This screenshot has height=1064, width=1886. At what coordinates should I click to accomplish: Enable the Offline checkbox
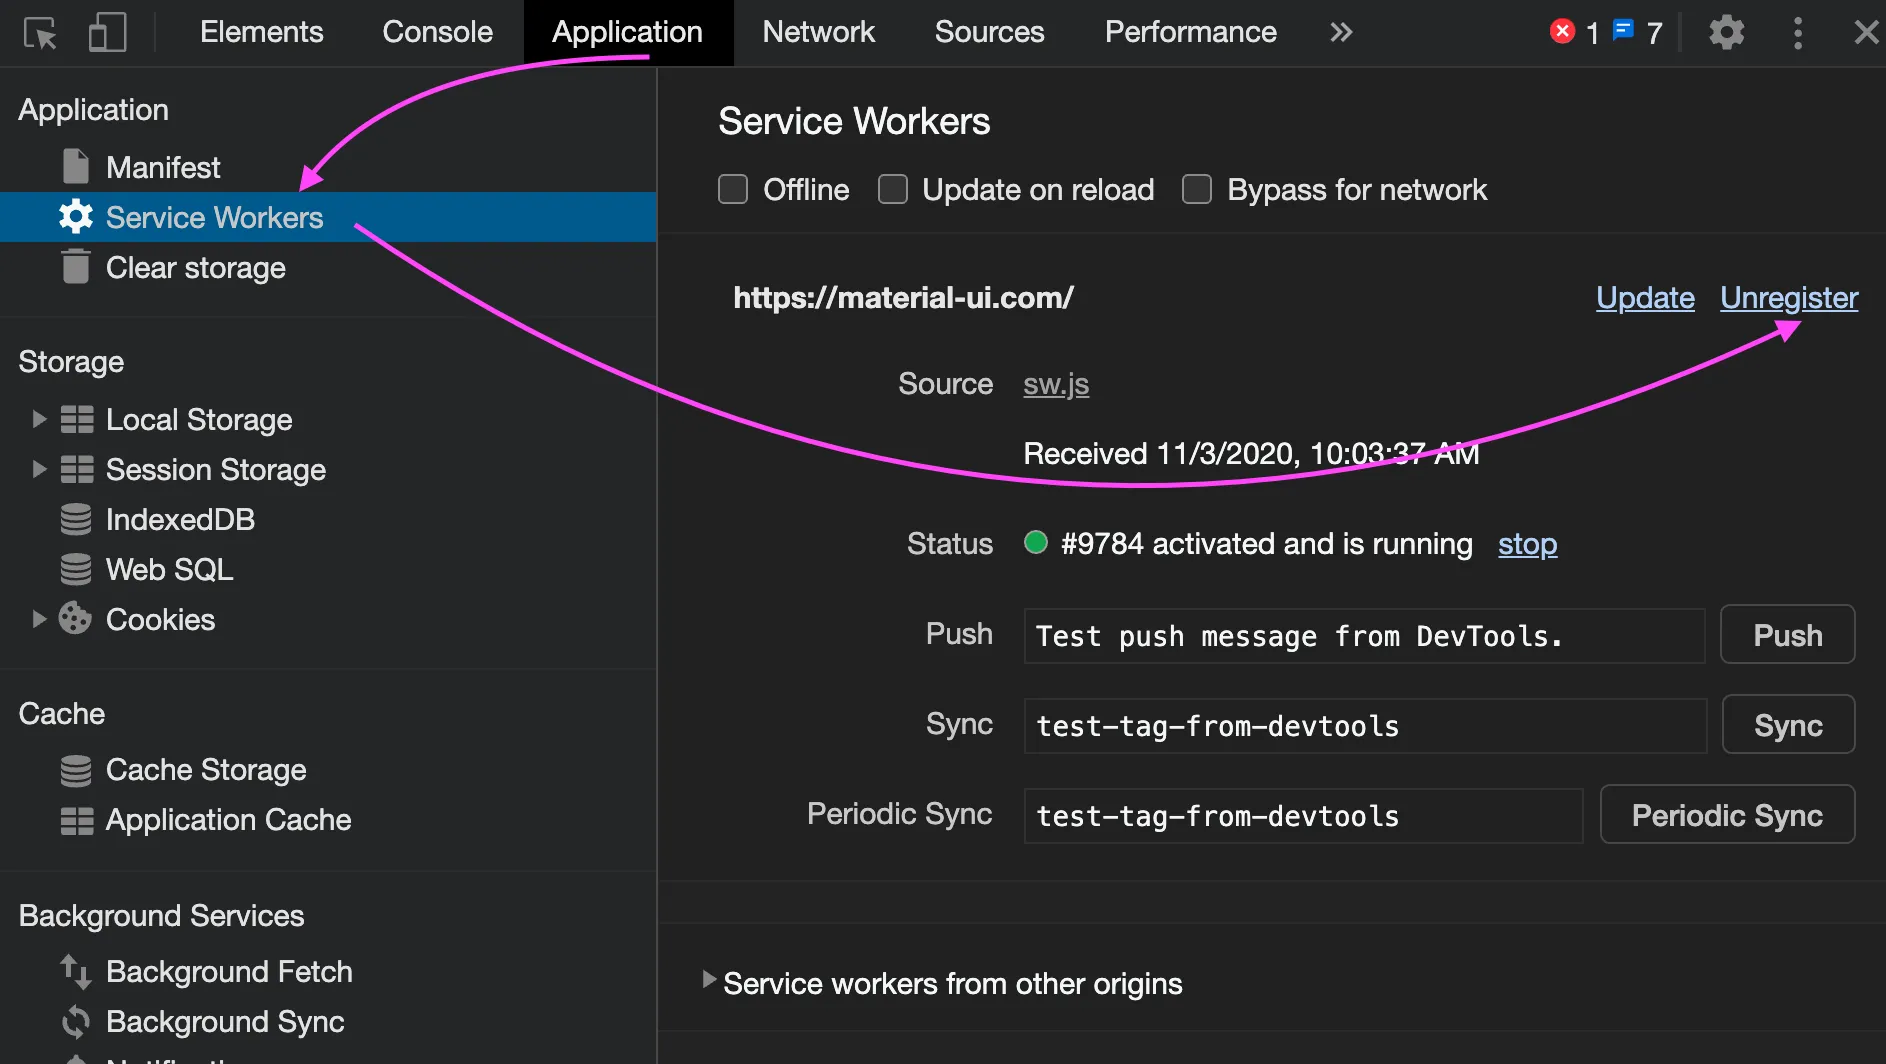[x=733, y=189]
